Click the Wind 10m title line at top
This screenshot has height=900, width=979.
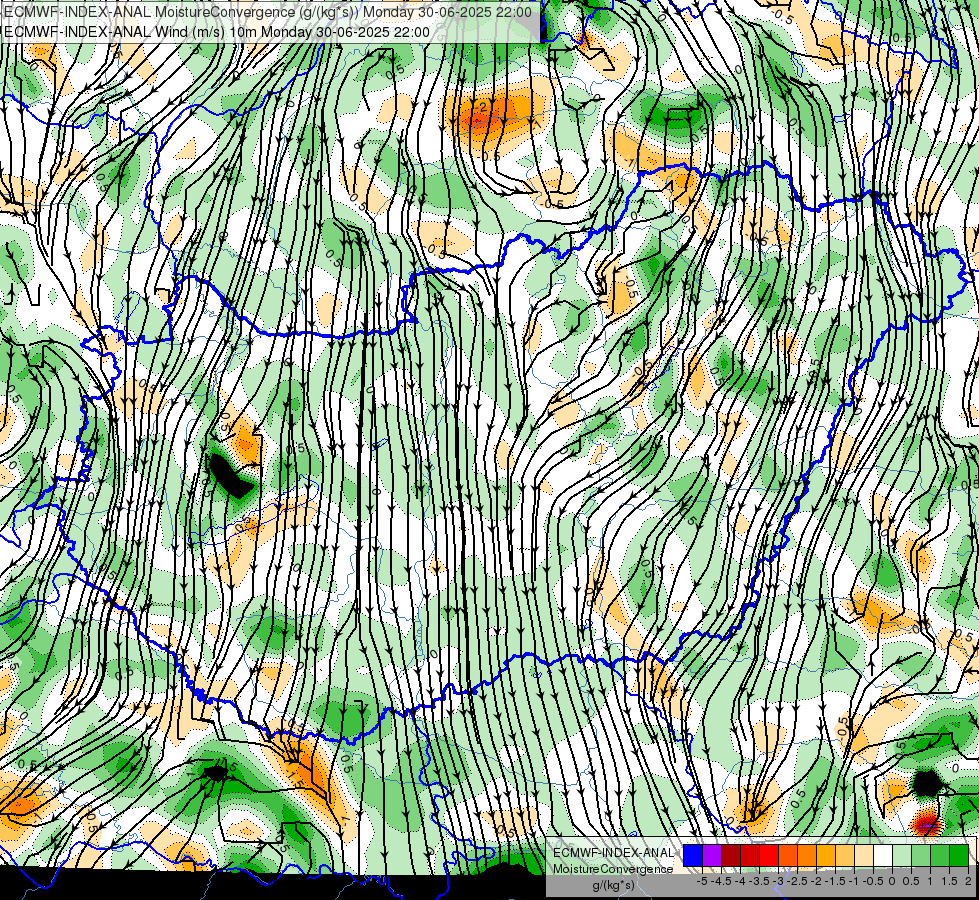(217, 31)
